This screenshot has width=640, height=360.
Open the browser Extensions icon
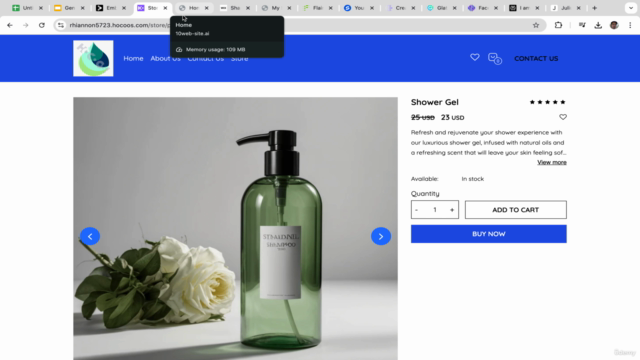(x=558, y=25)
